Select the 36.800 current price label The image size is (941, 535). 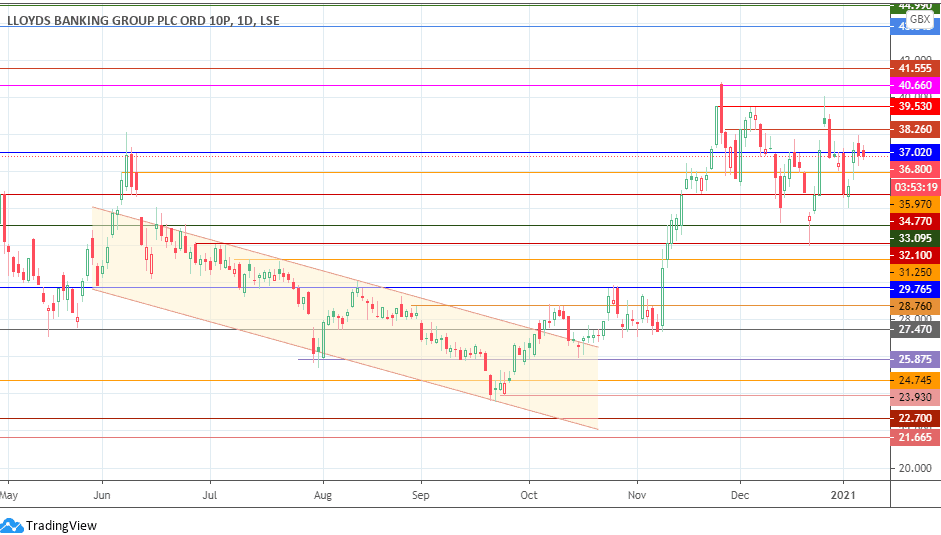coord(915,169)
